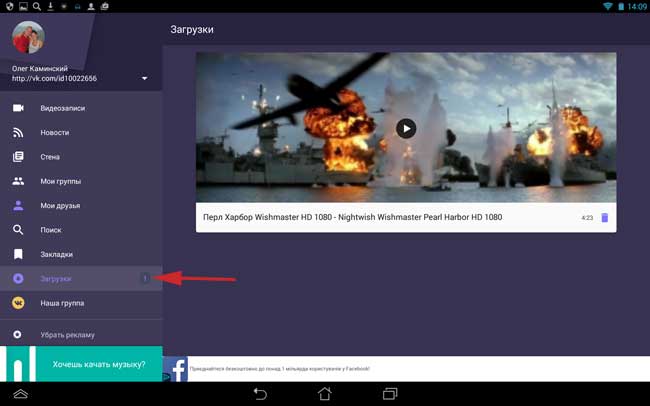Click the Наша группа VK icon
650x406 pixels.
(18, 303)
